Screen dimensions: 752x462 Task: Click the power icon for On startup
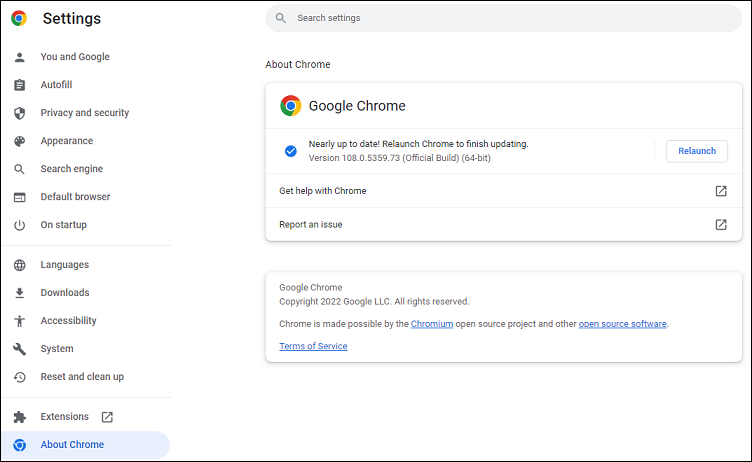tap(19, 225)
